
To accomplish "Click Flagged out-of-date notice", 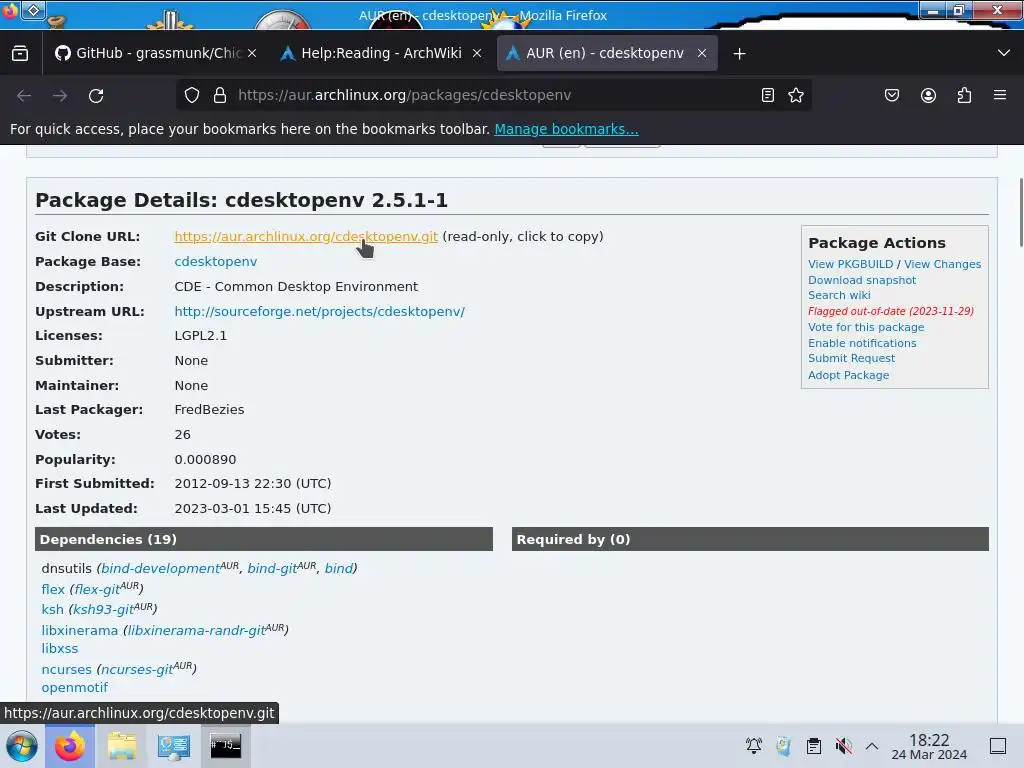I will (891, 312).
